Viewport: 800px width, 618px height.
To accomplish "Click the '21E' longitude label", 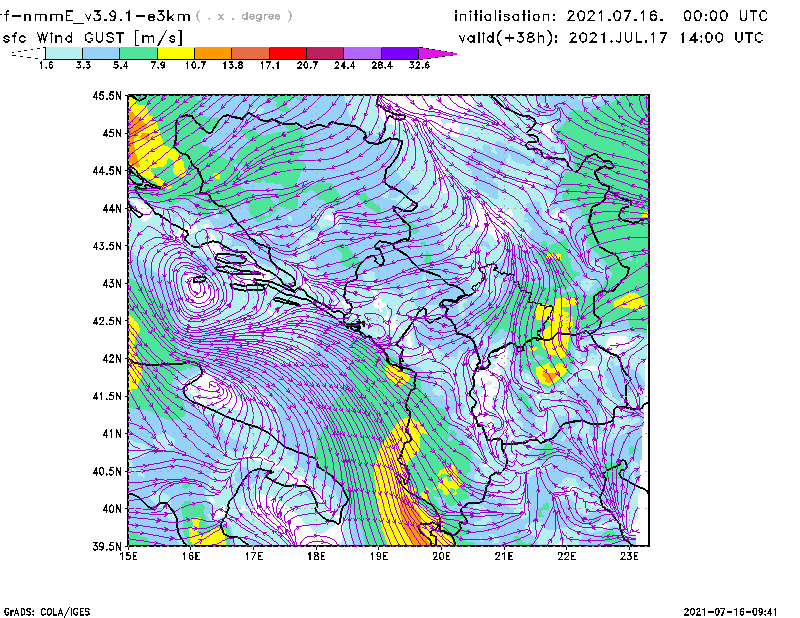I will pos(504,556).
